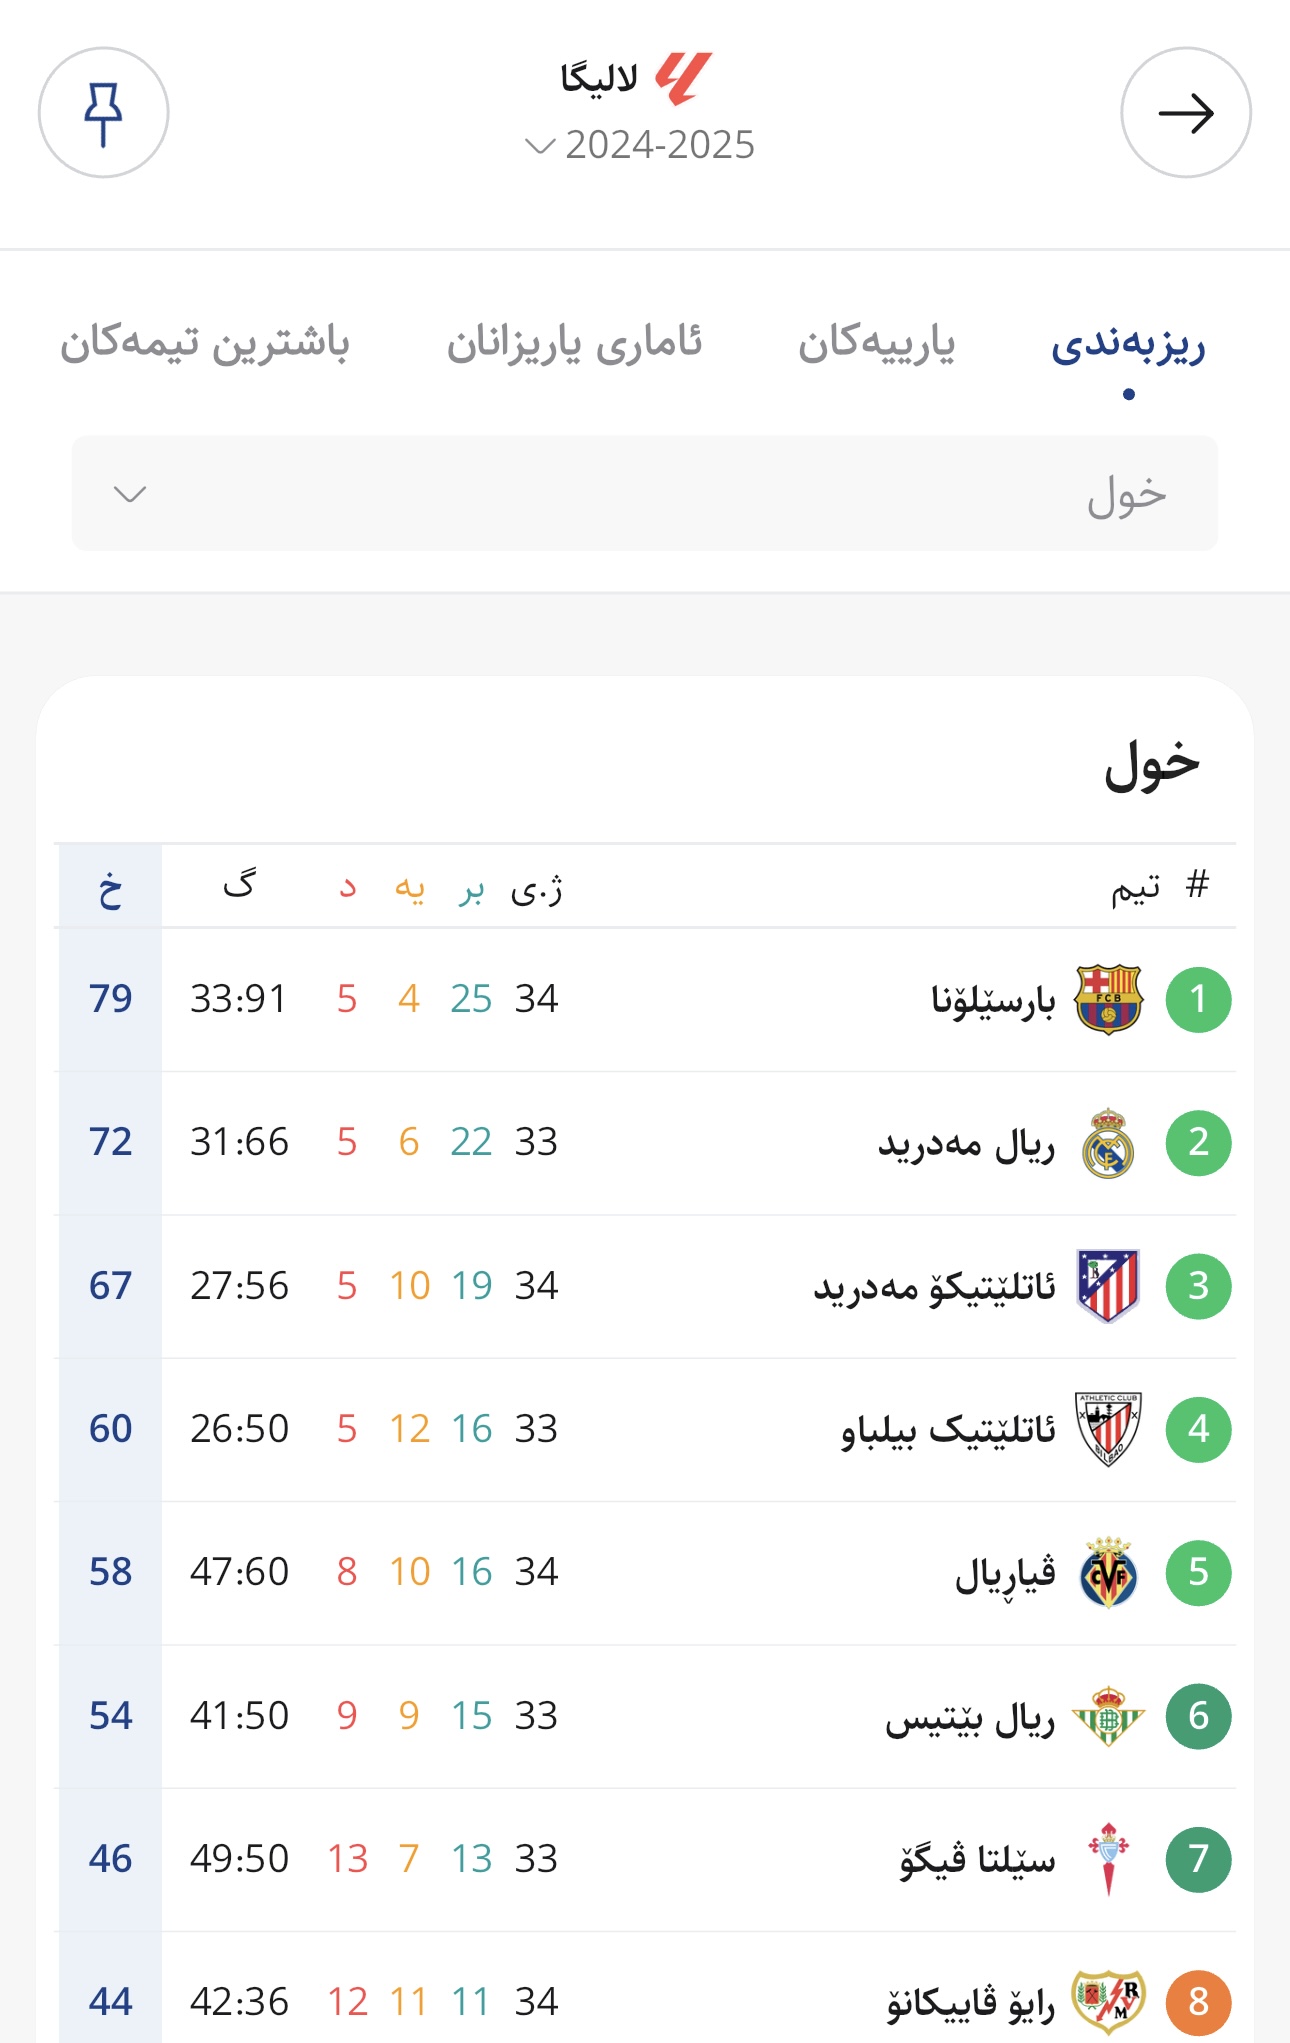The image size is (1290, 2043).
Task: Open the Celta Vigo crest
Action: tap(1108, 1859)
